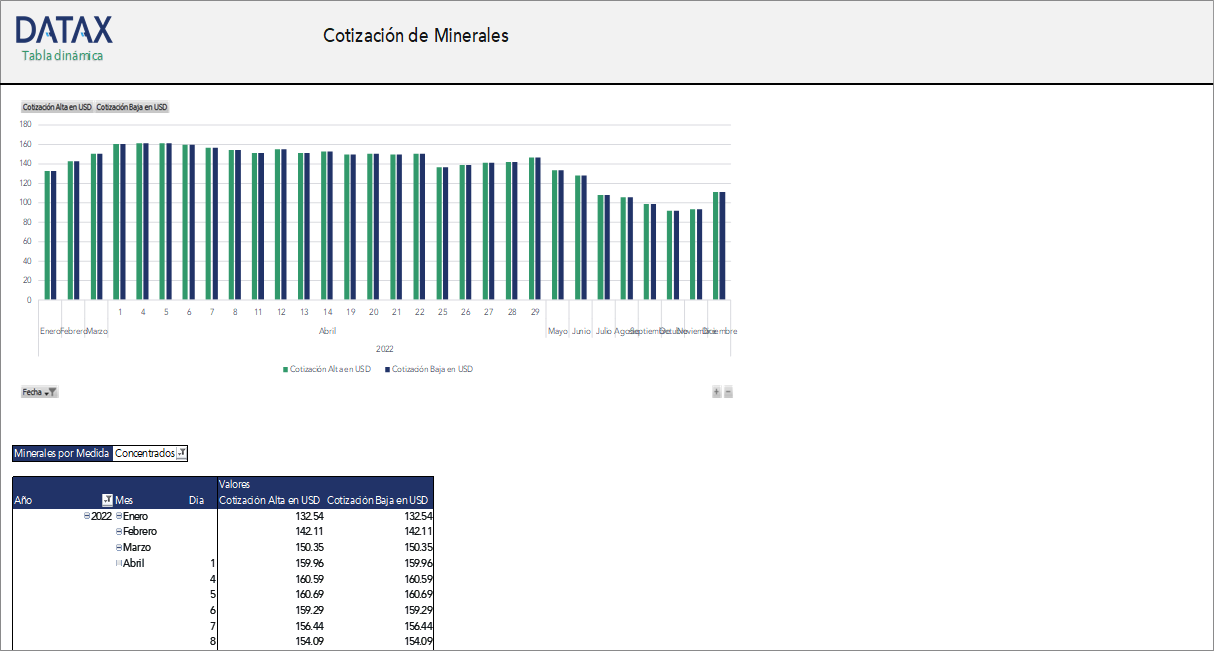Screen dimensions: 1214x651
Task: Select the Cotización Alta en USD column header
Action: (269, 500)
